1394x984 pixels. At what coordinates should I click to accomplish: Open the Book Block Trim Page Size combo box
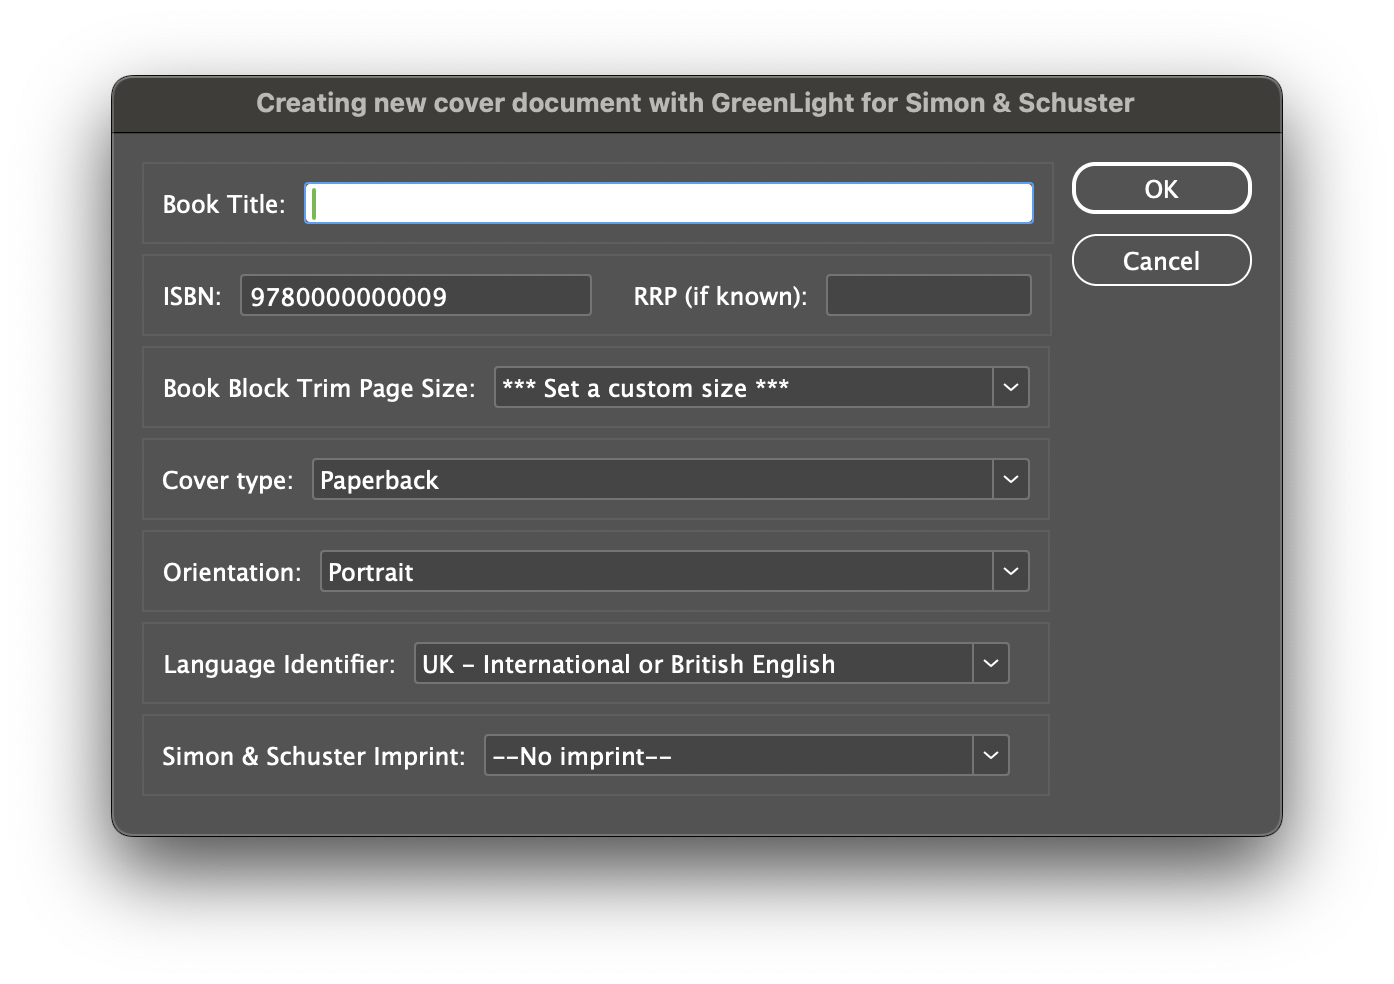pyautogui.click(x=743, y=388)
